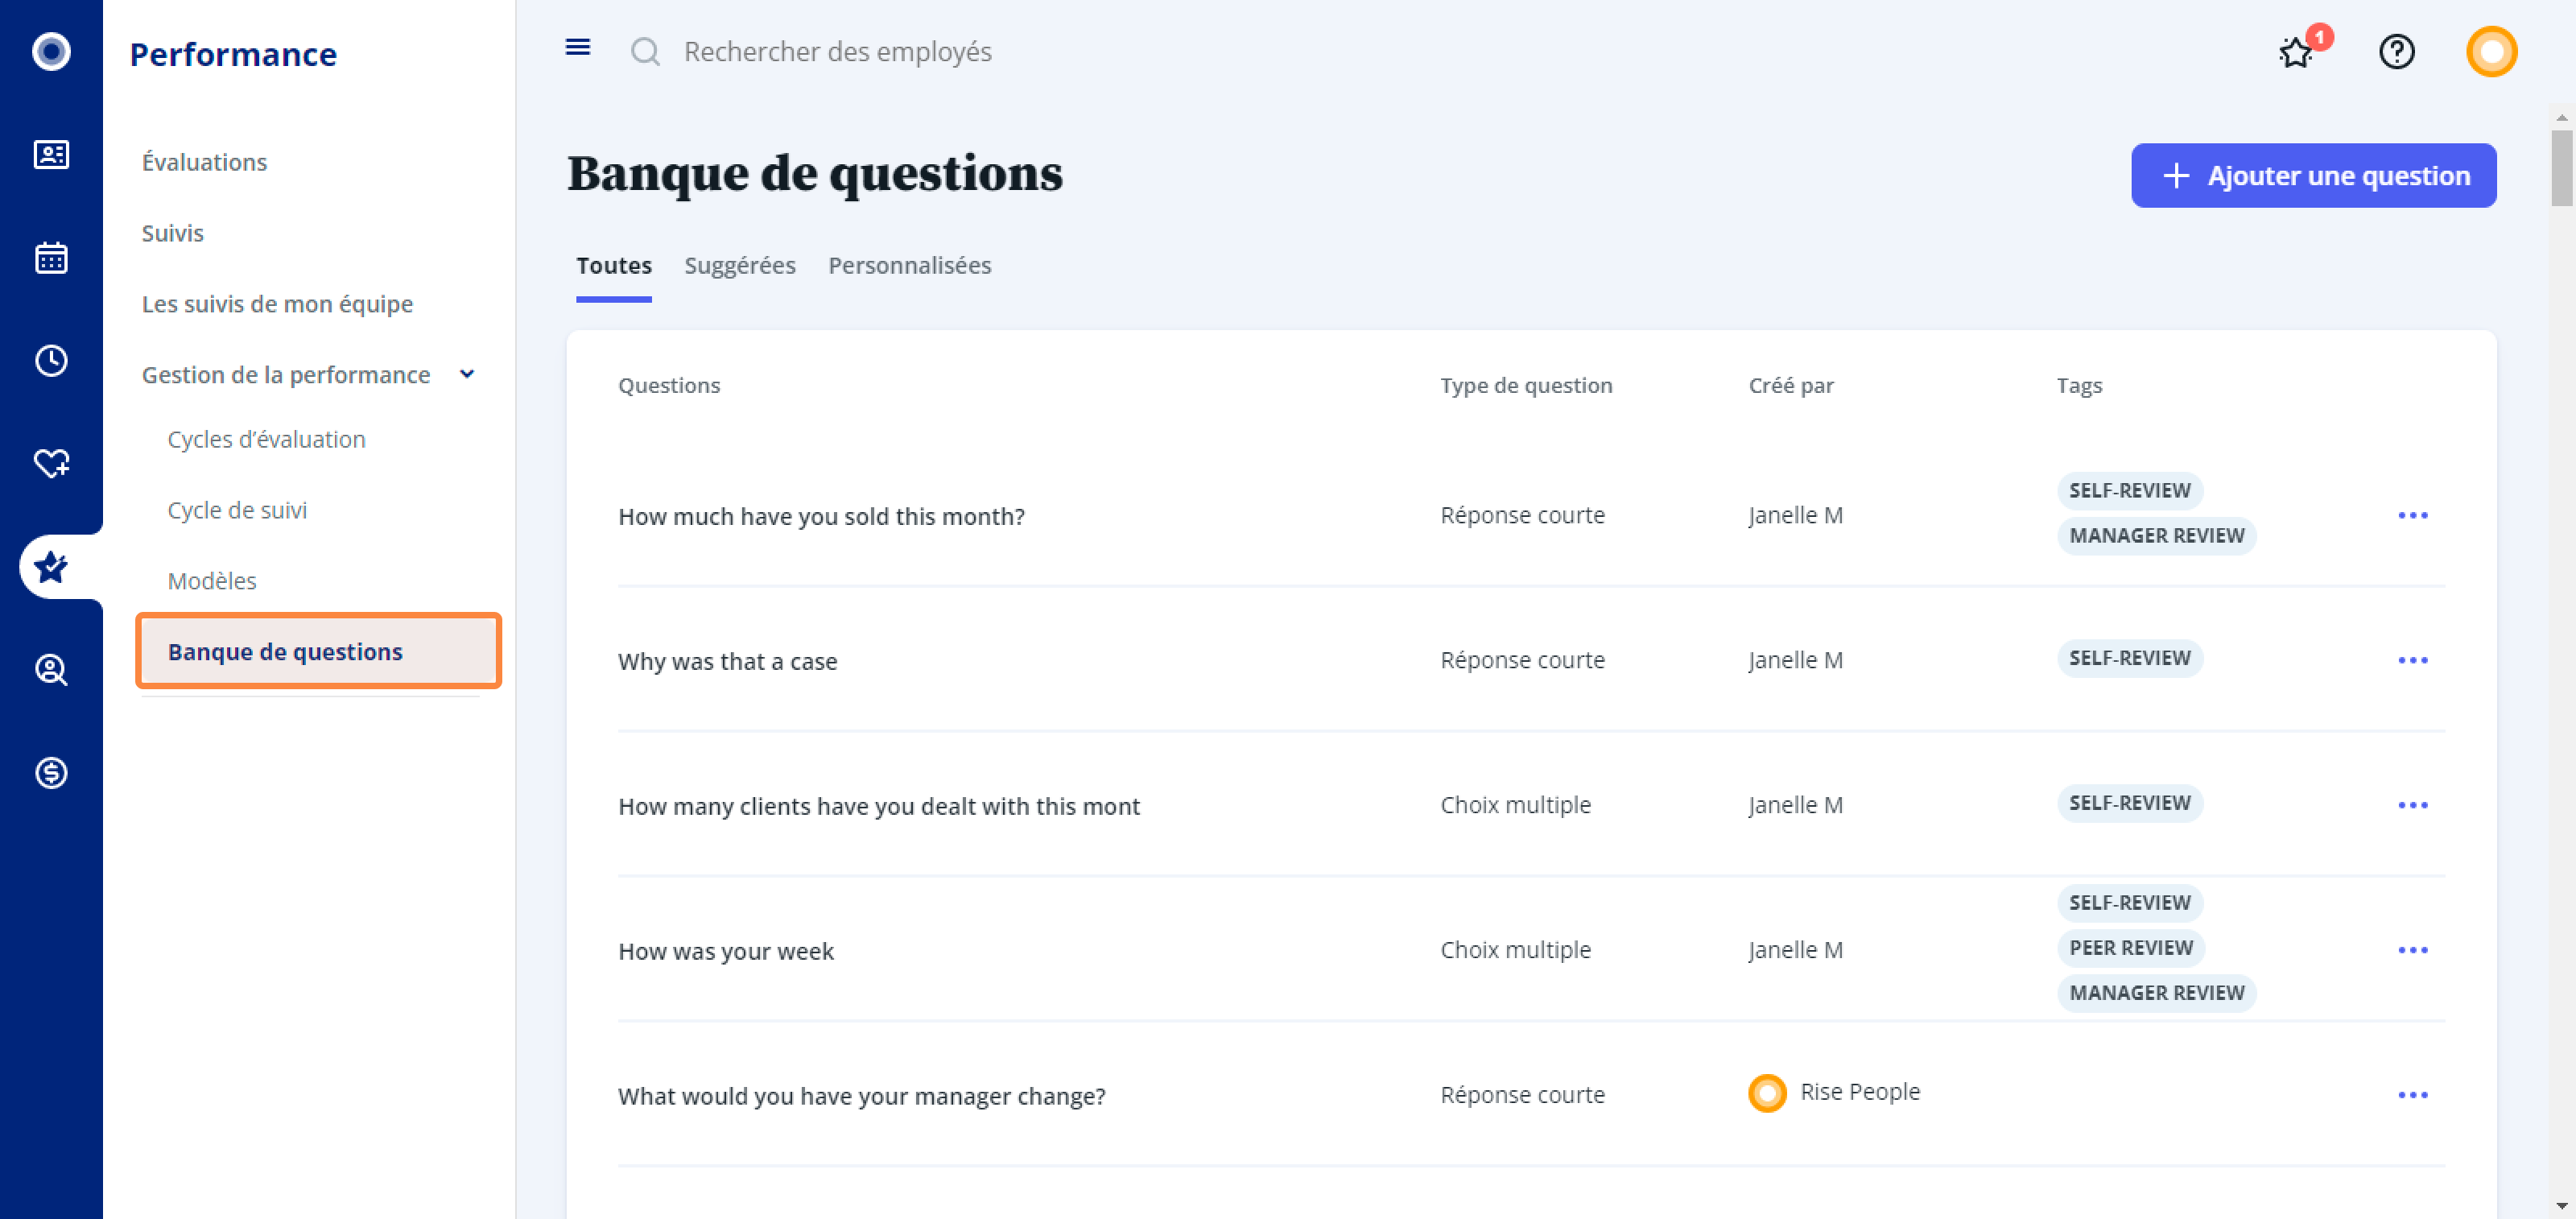
Task: Open the clock time-tracking sidebar icon
Action: point(51,360)
